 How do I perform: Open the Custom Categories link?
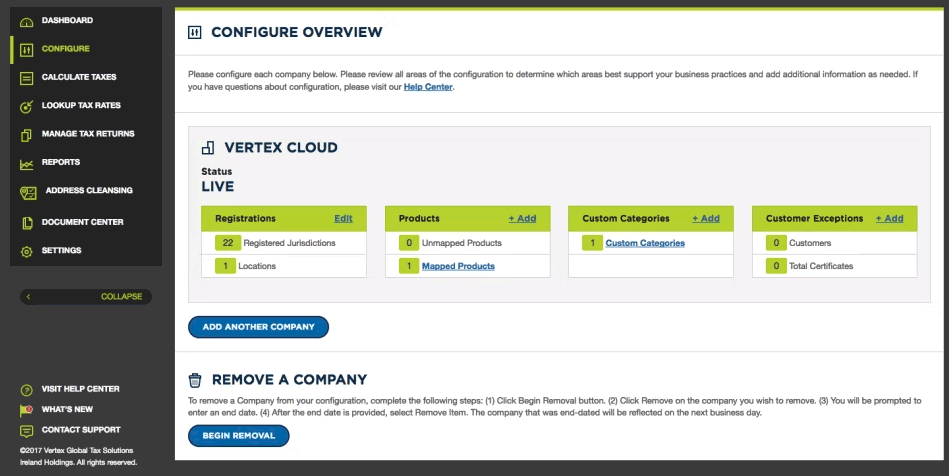tap(645, 243)
